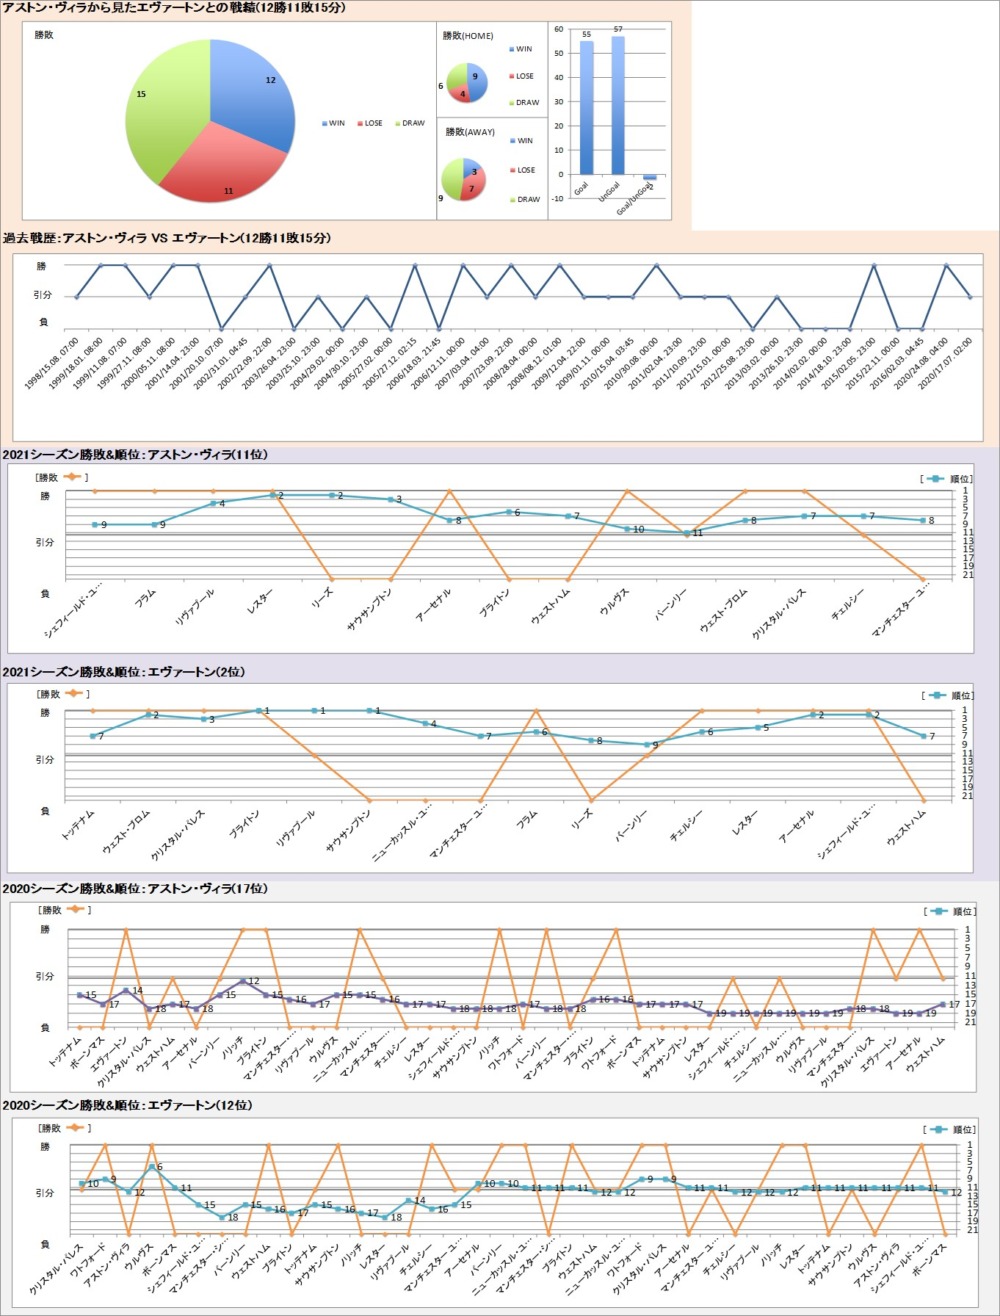This screenshot has width=1000, height=1316.
Task: Click サウサンプトン label in 2021 Villa chart
Action: point(371,609)
